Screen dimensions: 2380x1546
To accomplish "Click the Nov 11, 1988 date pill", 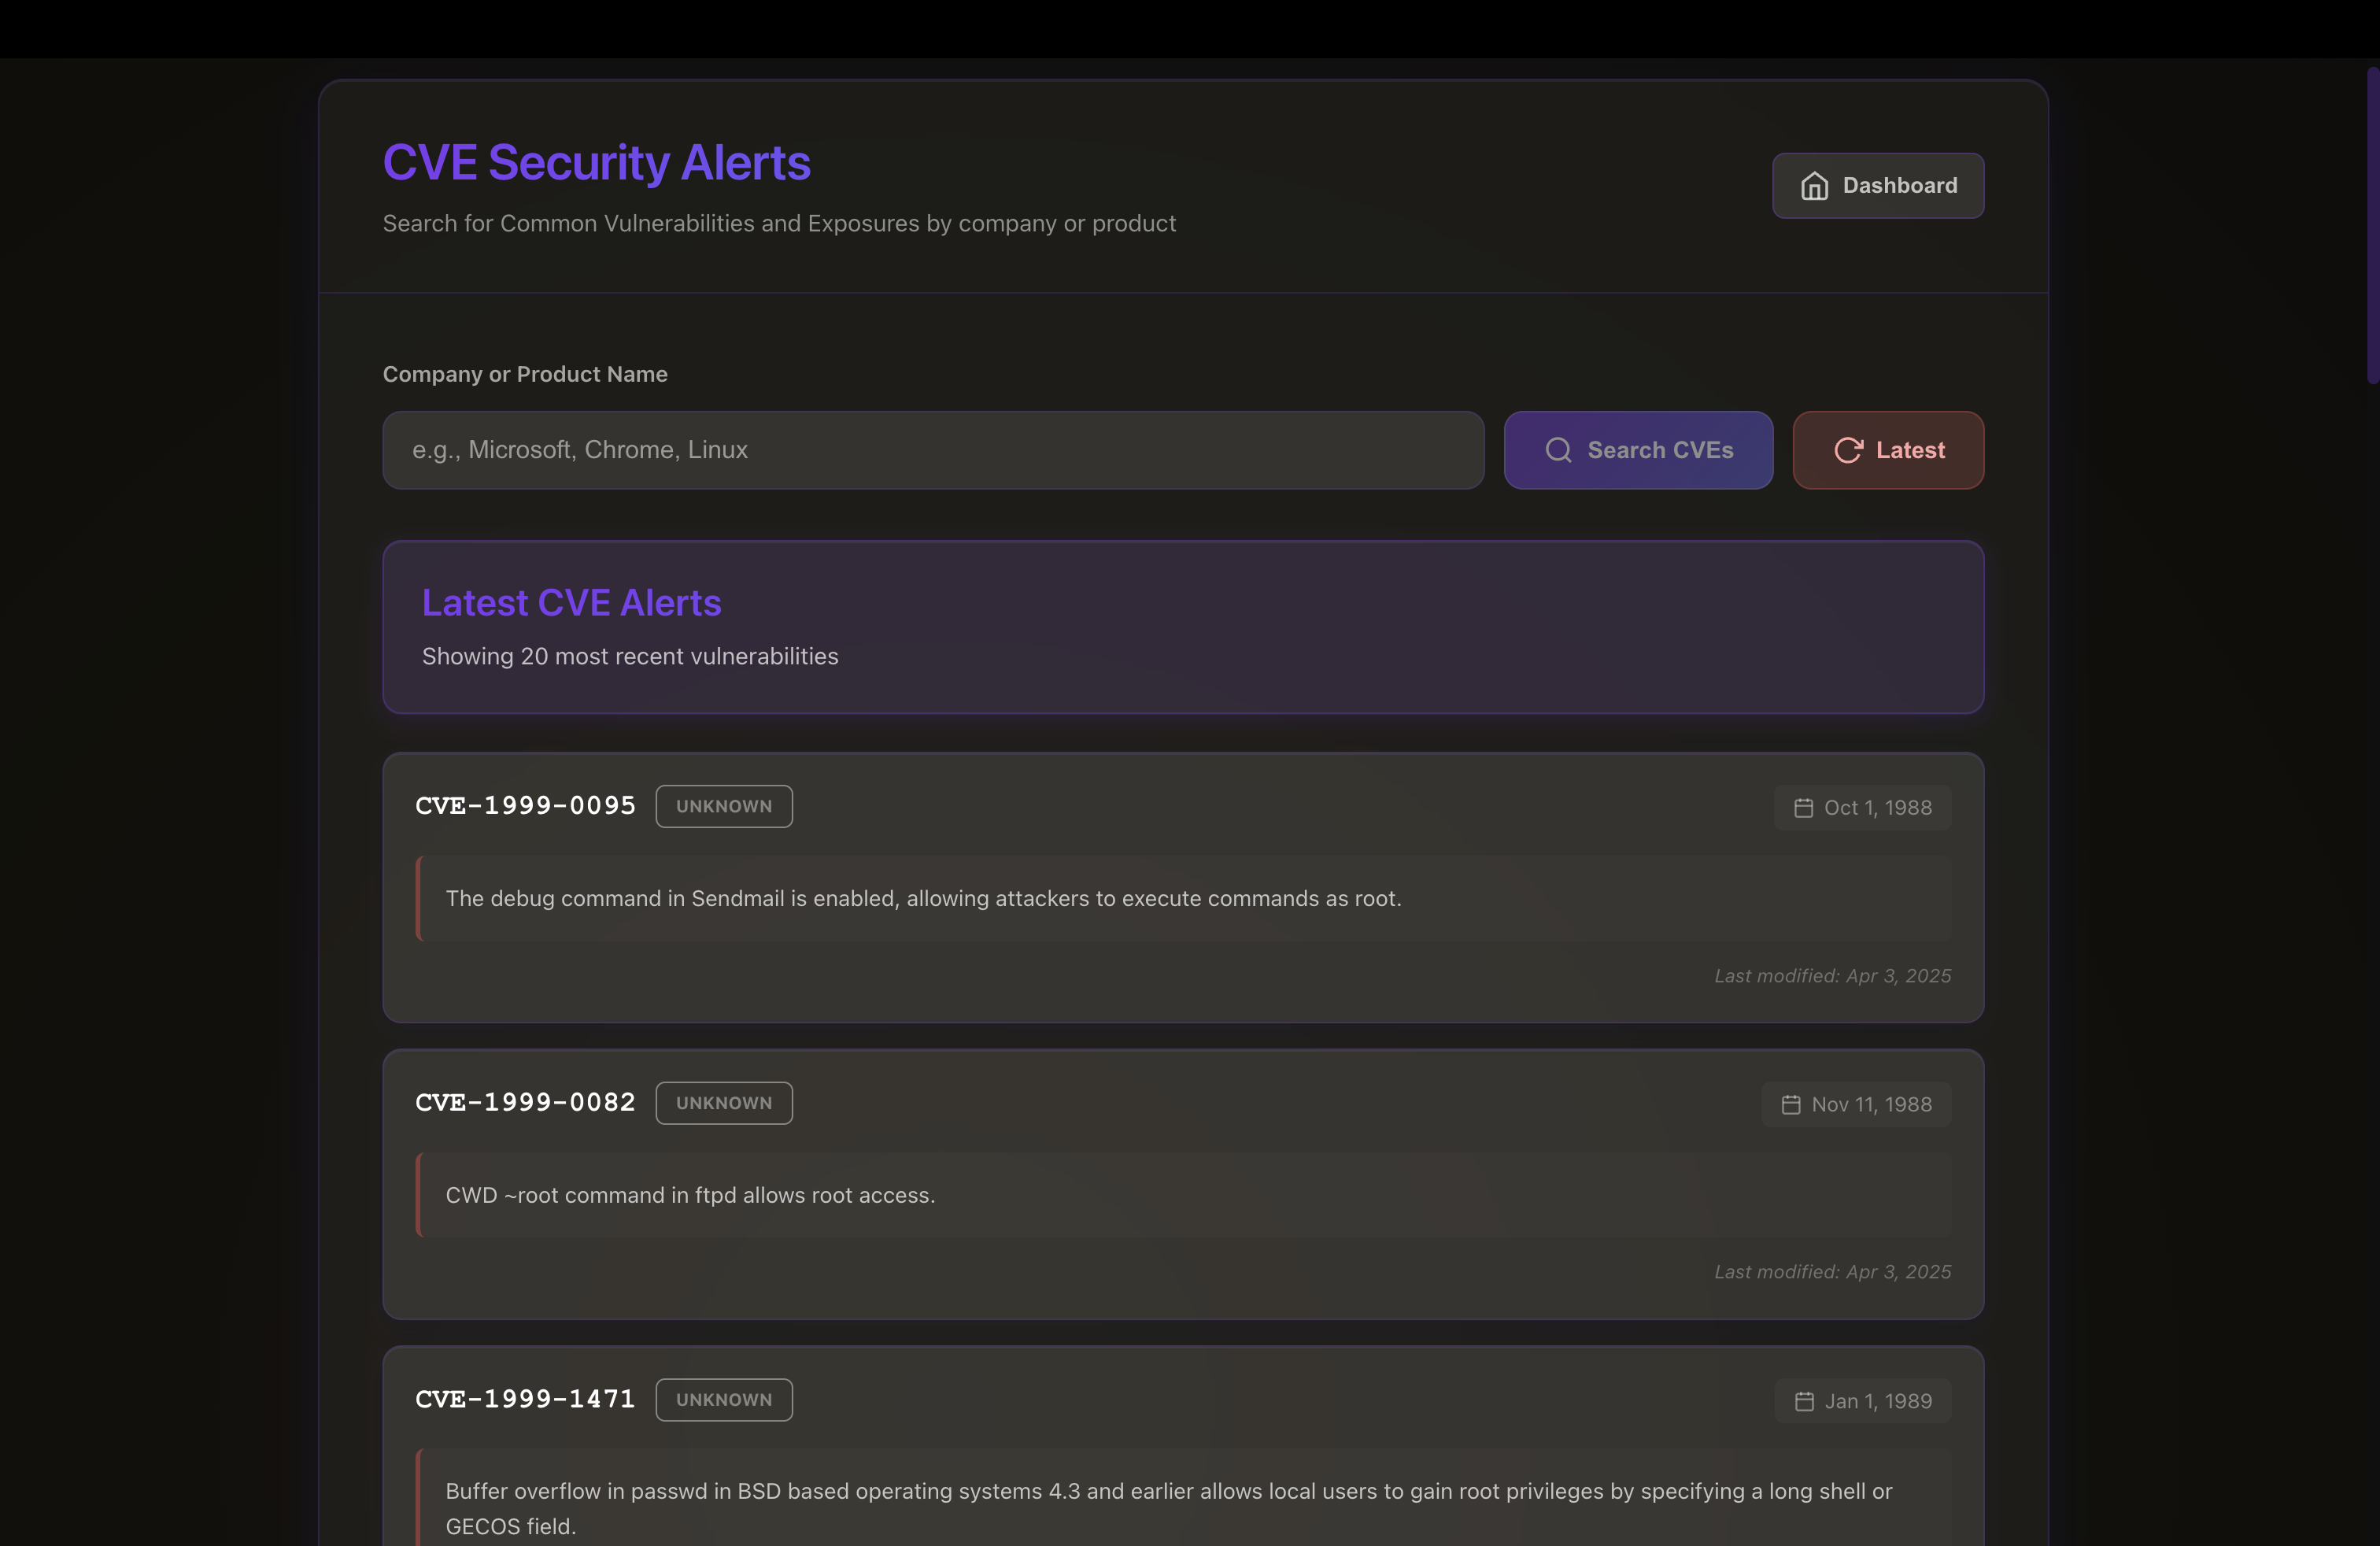I will coord(1856,1104).
